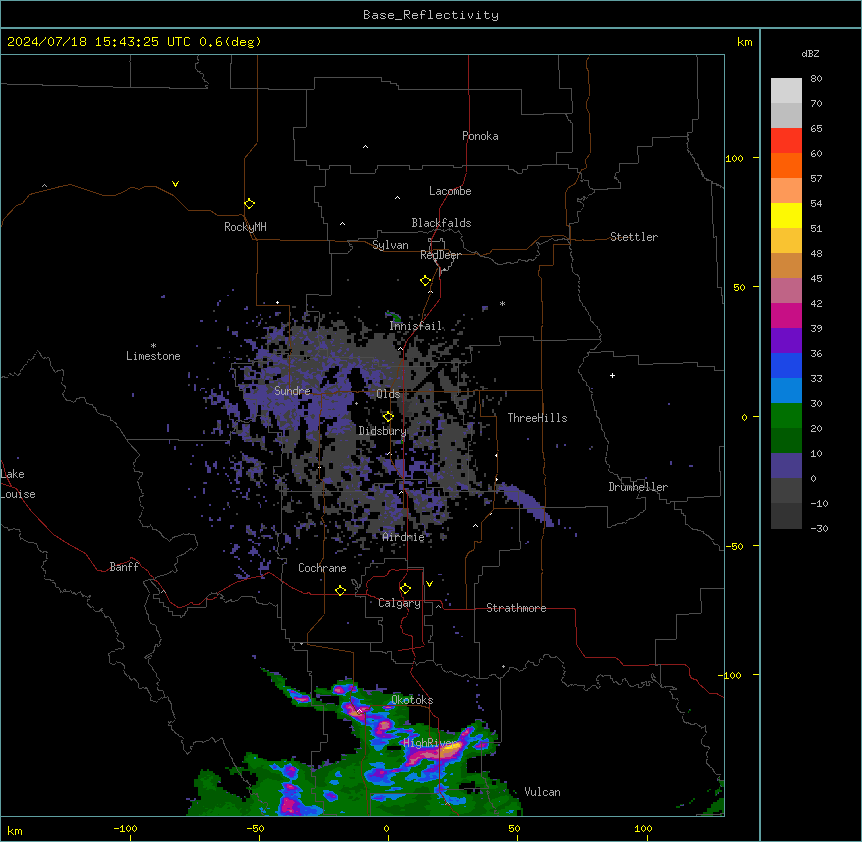The image size is (862, 842).
Task: Click the Base_Reflectivity title text
Action: pyautogui.click(x=431, y=15)
